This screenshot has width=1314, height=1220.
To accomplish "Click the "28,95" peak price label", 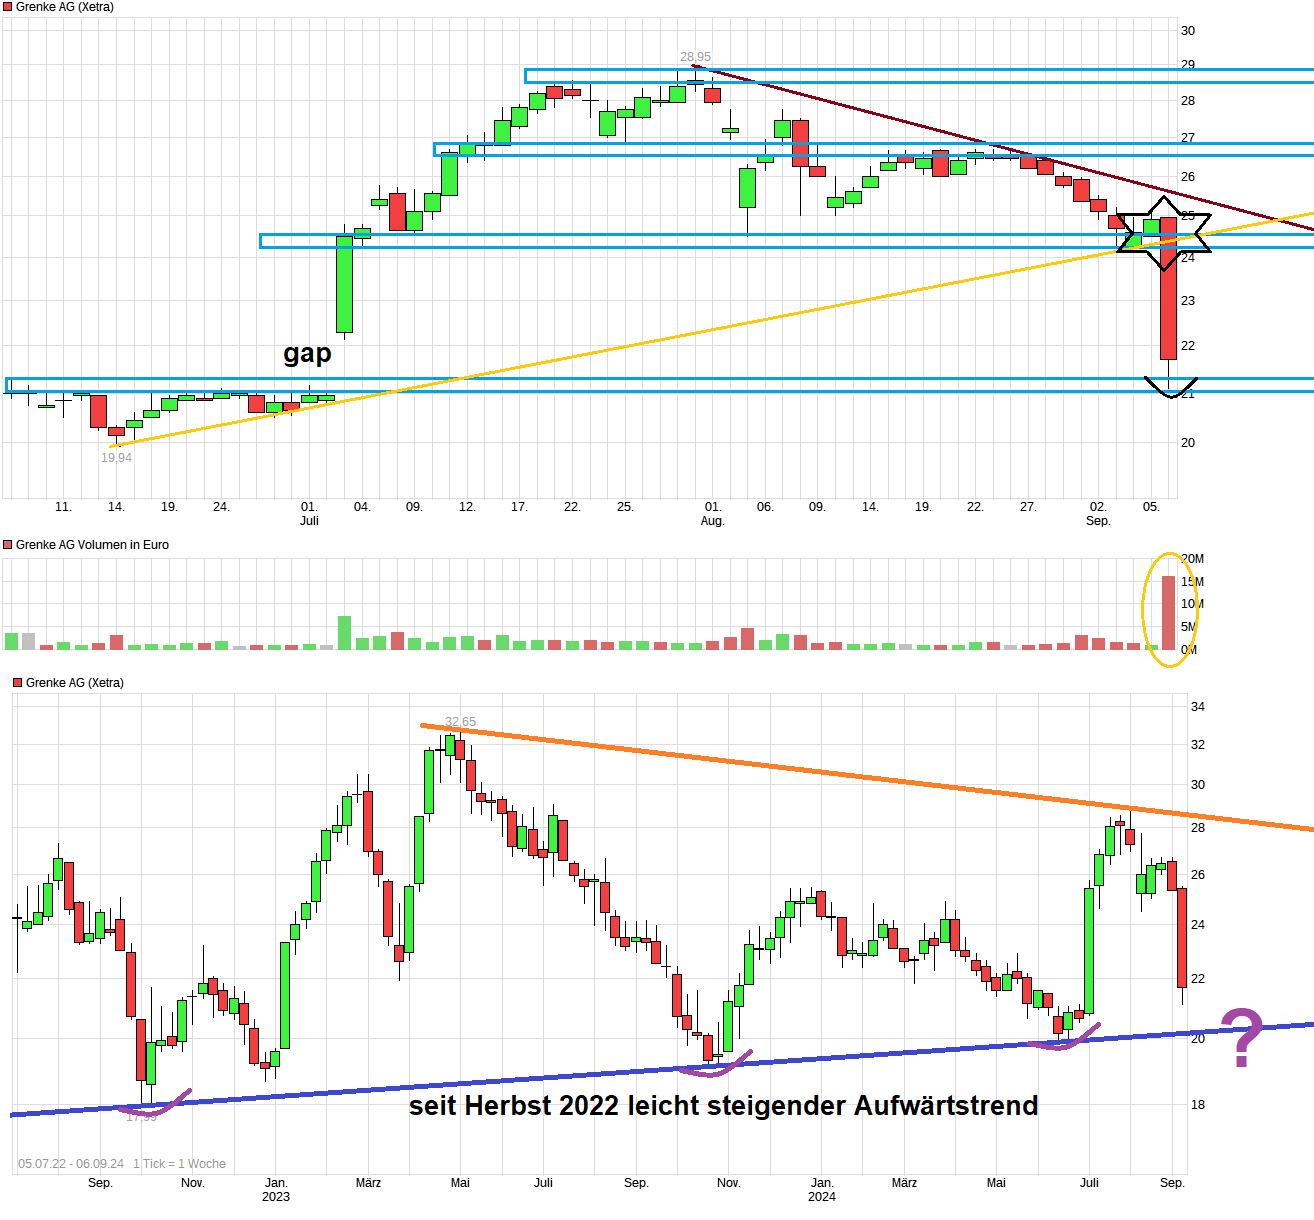I will point(696,58).
